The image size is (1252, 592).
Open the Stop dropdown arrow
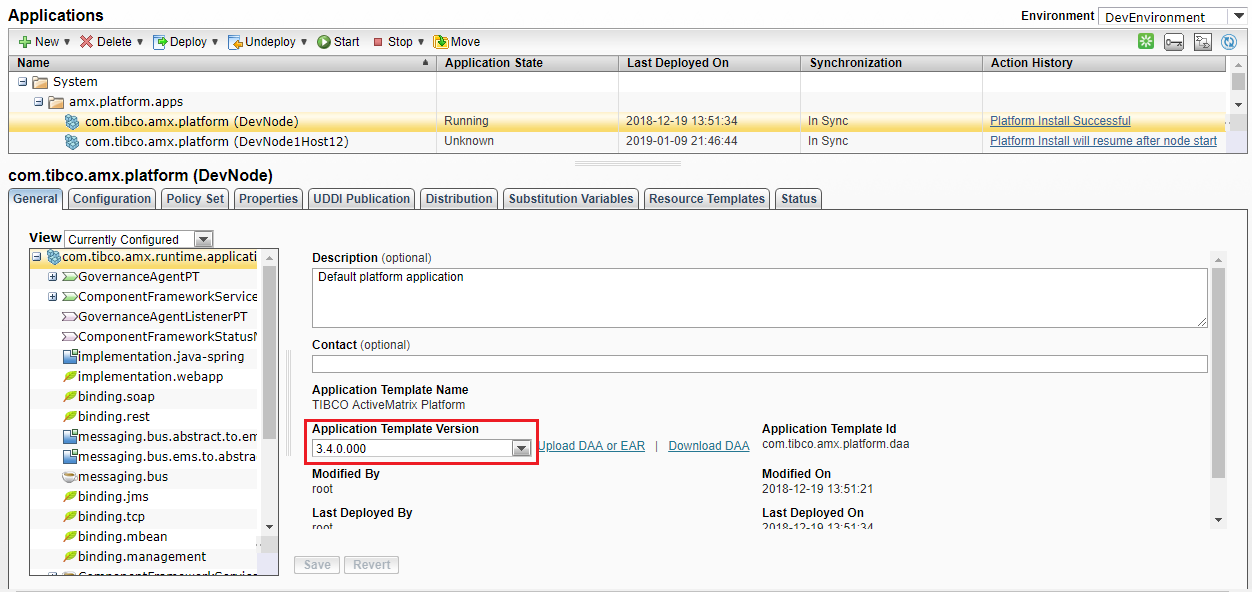click(x=421, y=42)
